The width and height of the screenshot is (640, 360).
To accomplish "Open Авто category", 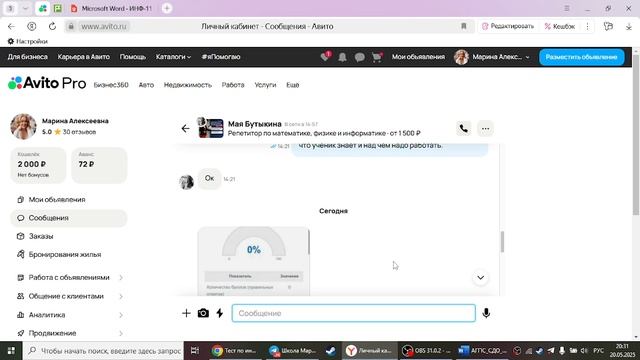I will point(146,85).
